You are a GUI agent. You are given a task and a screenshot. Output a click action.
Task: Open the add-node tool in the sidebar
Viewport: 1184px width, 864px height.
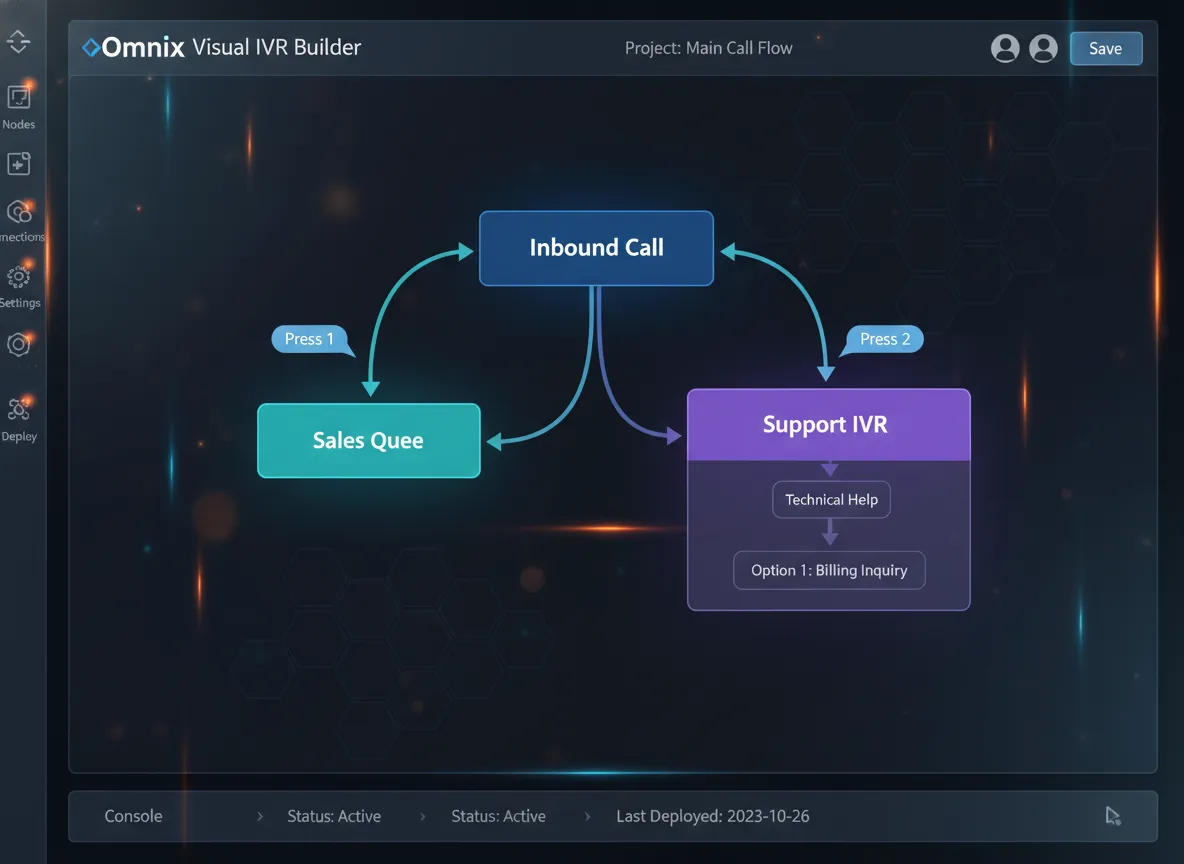pos(18,163)
